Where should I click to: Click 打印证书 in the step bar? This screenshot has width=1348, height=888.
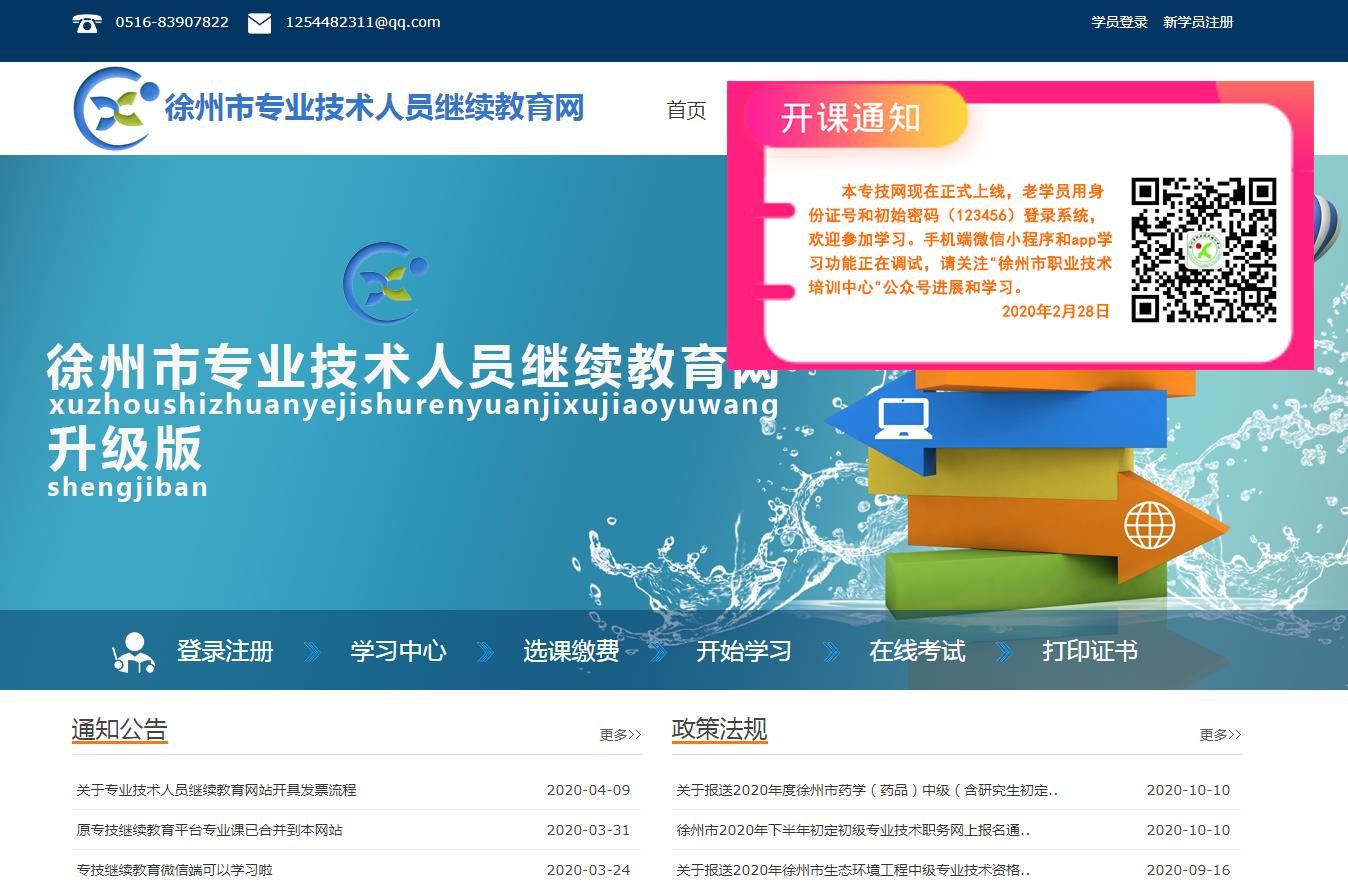coord(1090,652)
